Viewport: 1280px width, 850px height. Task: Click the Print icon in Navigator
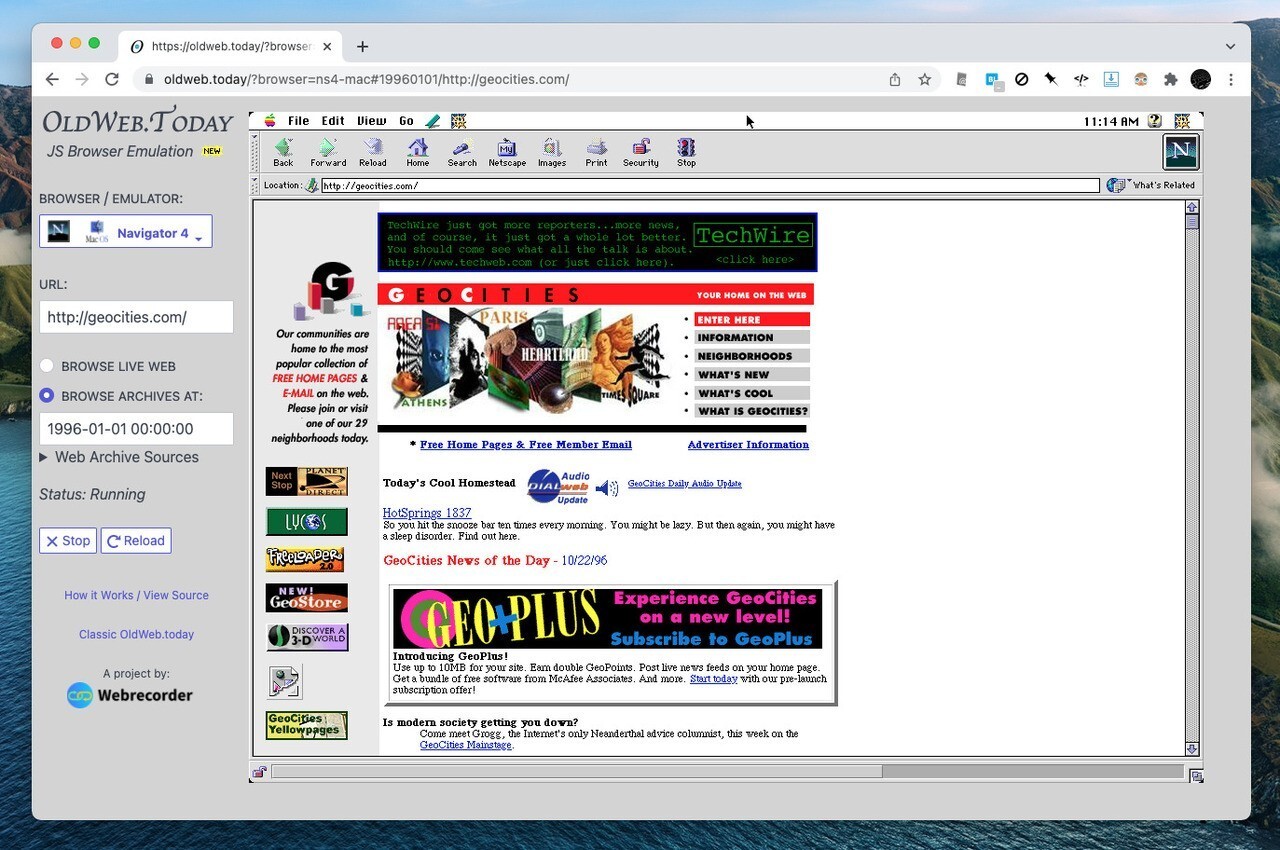click(x=596, y=151)
